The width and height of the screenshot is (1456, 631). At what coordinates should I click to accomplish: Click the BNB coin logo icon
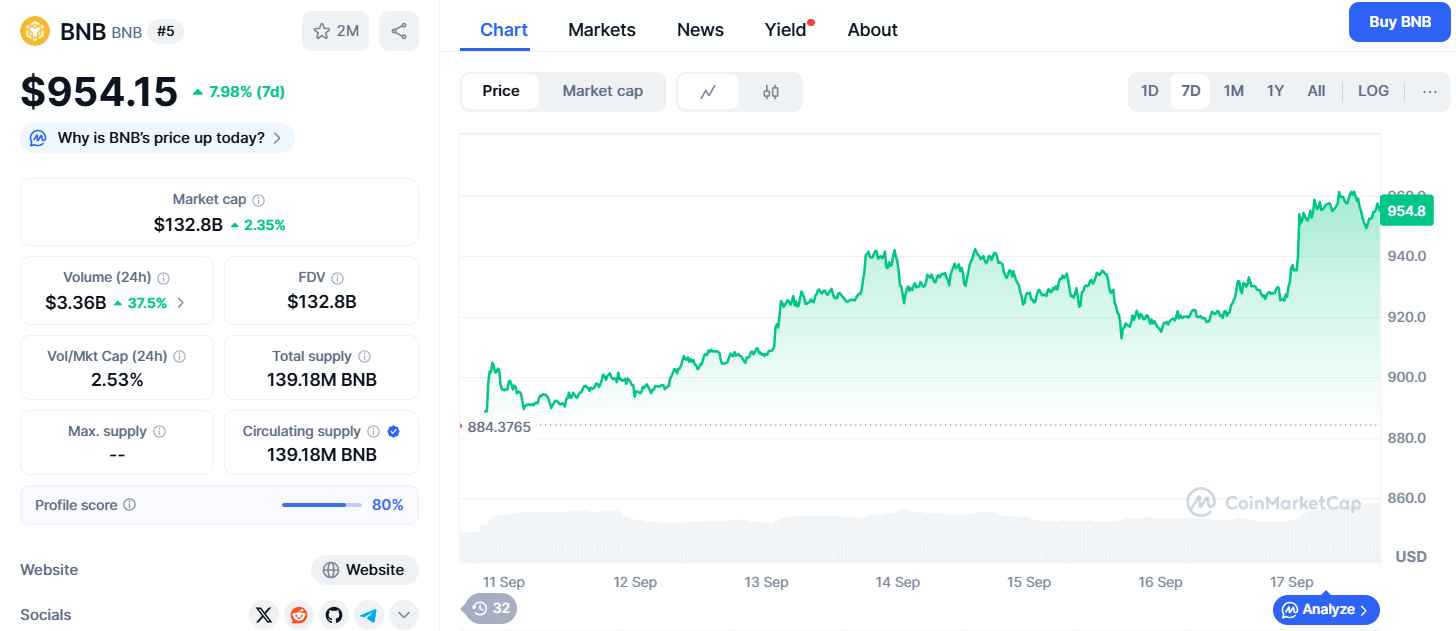coord(35,31)
